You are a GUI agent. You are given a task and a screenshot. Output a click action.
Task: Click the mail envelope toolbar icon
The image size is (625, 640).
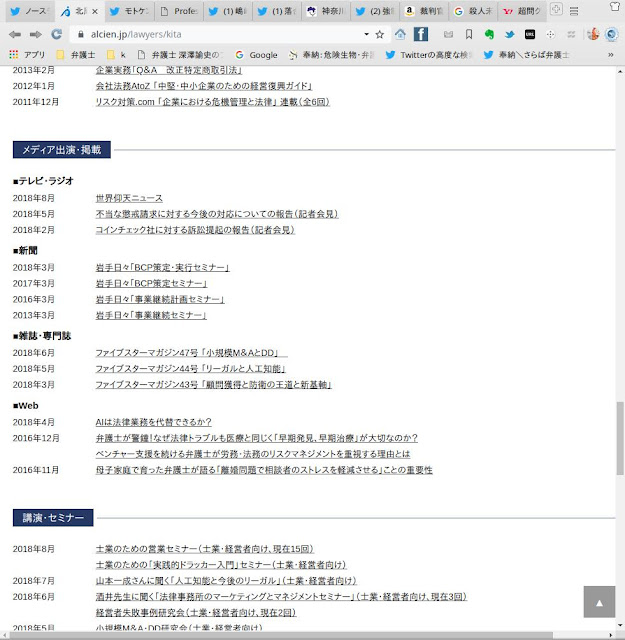tap(448, 35)
